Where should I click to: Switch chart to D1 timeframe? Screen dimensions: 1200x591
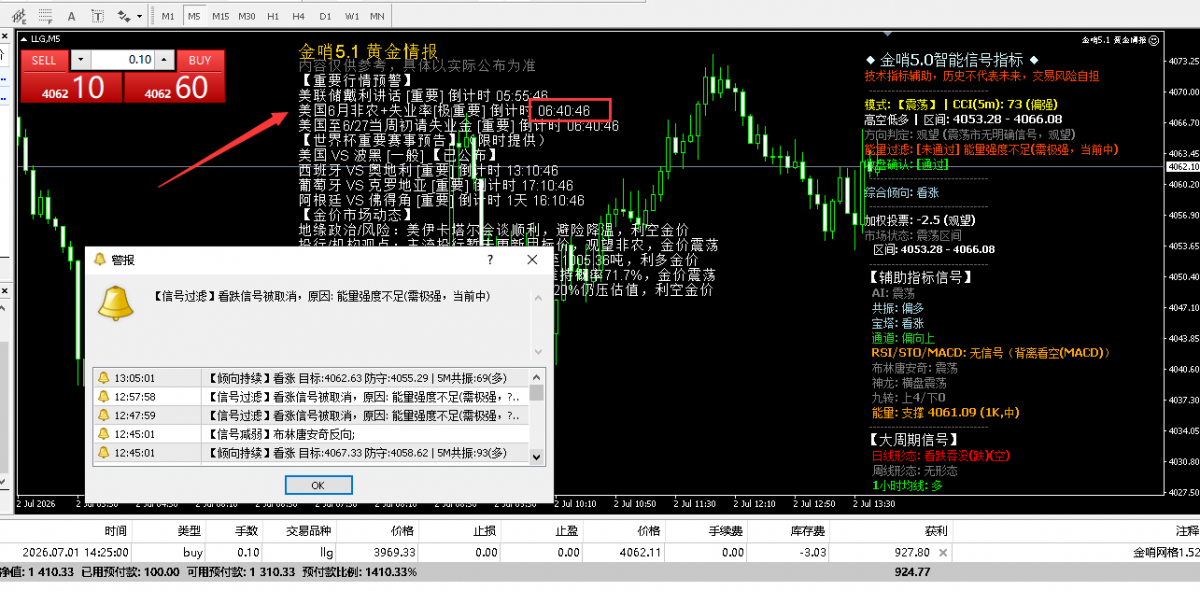point(325,16)
